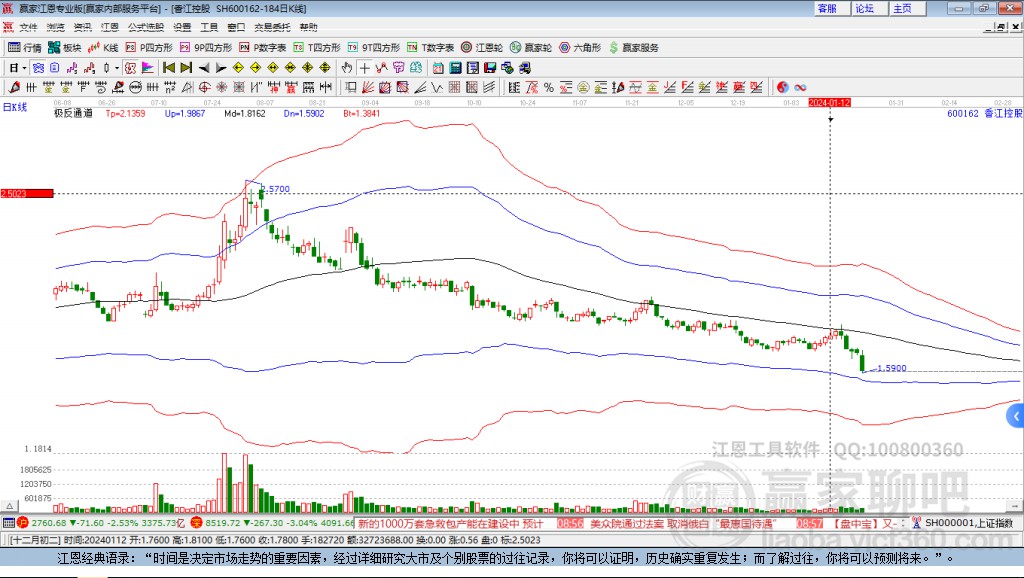Open the 9P四方形 tool

(x=206, y=48)
